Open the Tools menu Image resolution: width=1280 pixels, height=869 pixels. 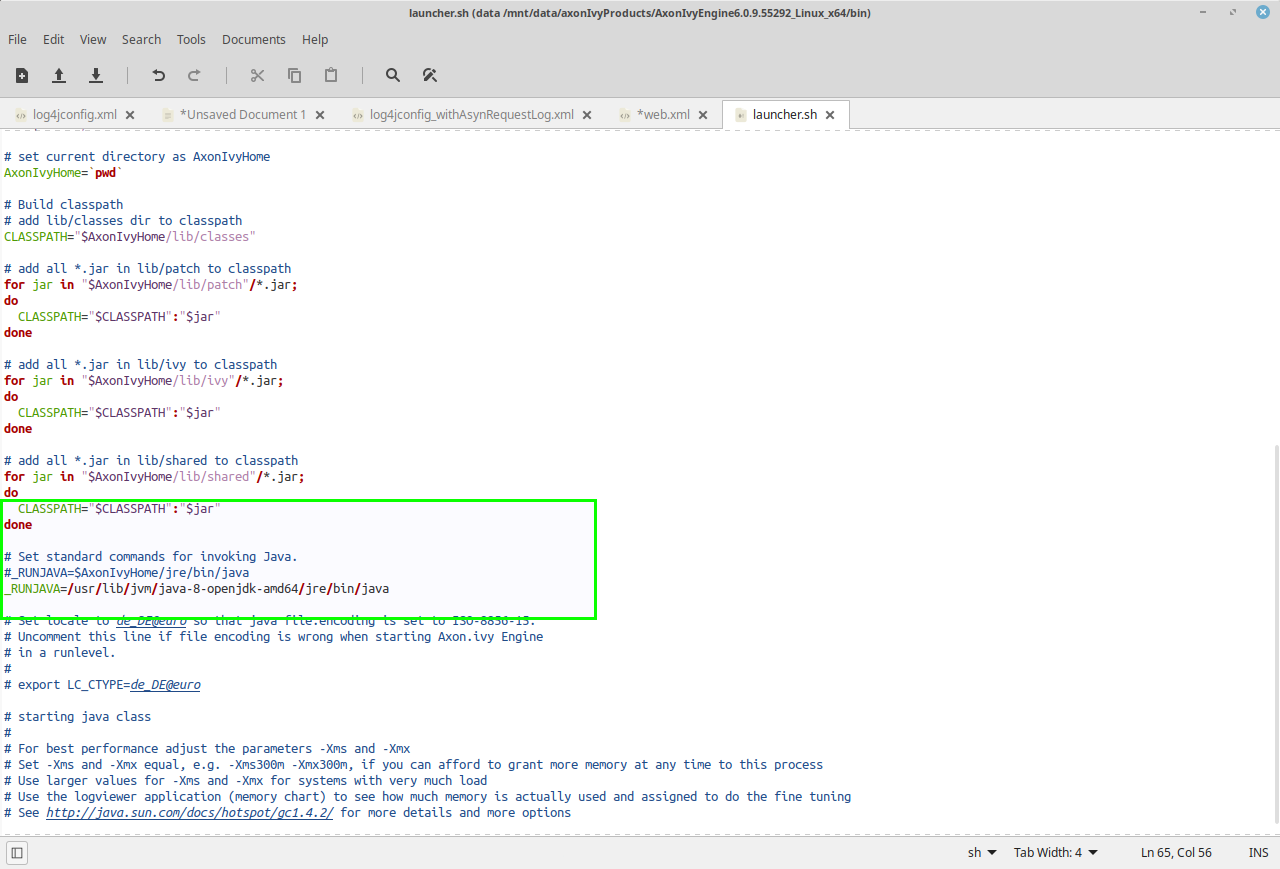pos(191,39)
